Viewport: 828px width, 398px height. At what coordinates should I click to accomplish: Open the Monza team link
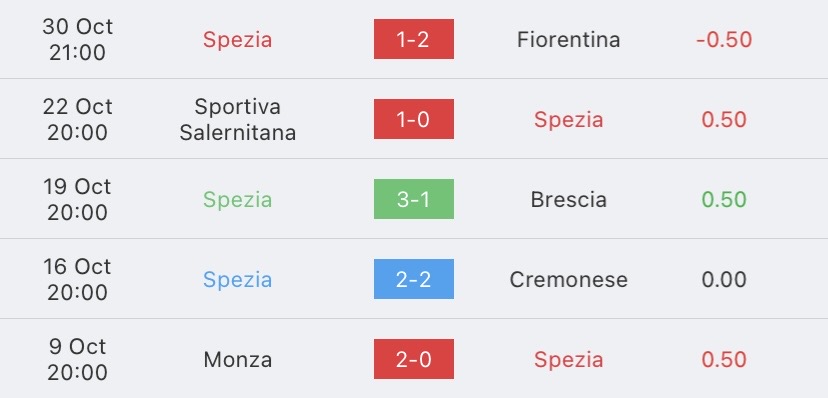238,359
